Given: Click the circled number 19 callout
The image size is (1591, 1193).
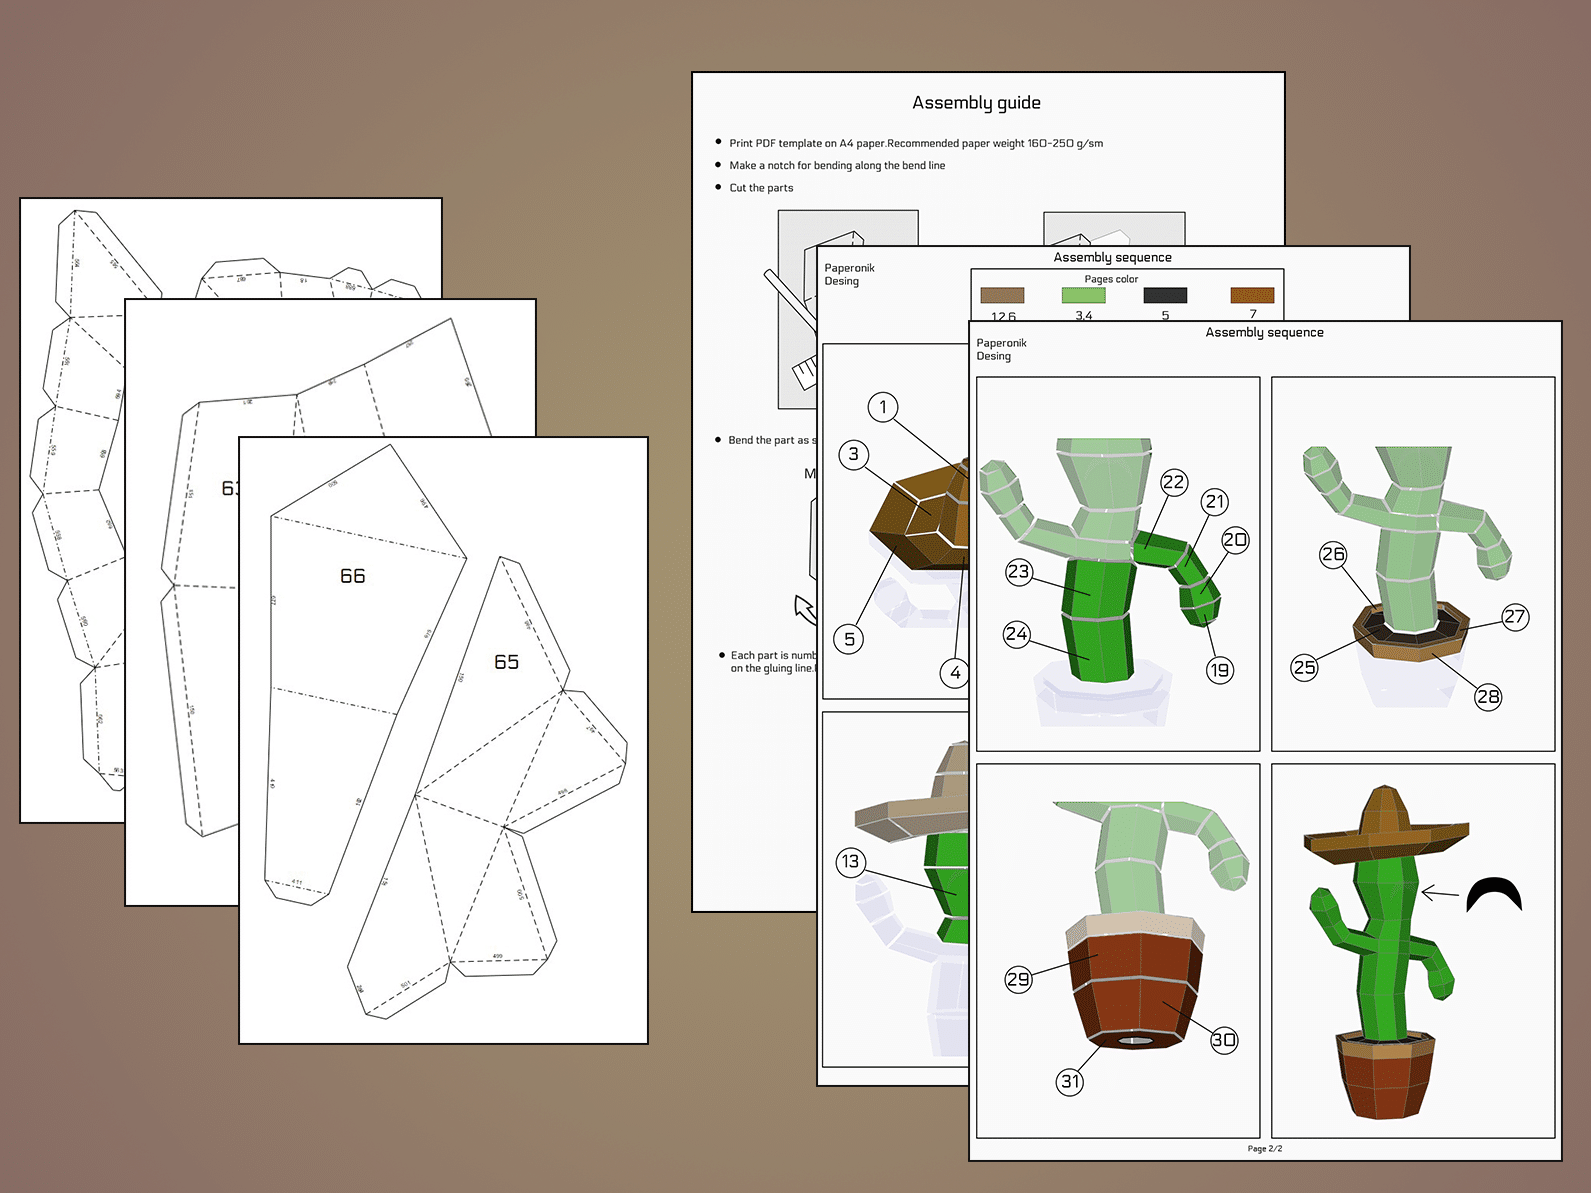Looking at the screenshot, I should coord(1219,670).
